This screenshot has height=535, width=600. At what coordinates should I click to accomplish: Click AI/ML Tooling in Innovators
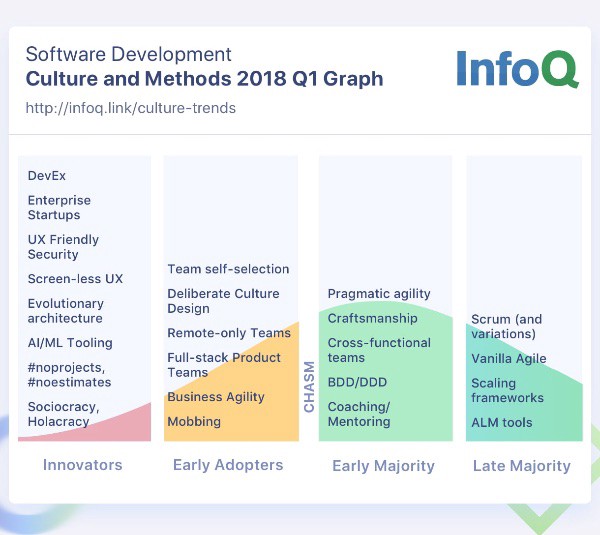click(70, 343)
